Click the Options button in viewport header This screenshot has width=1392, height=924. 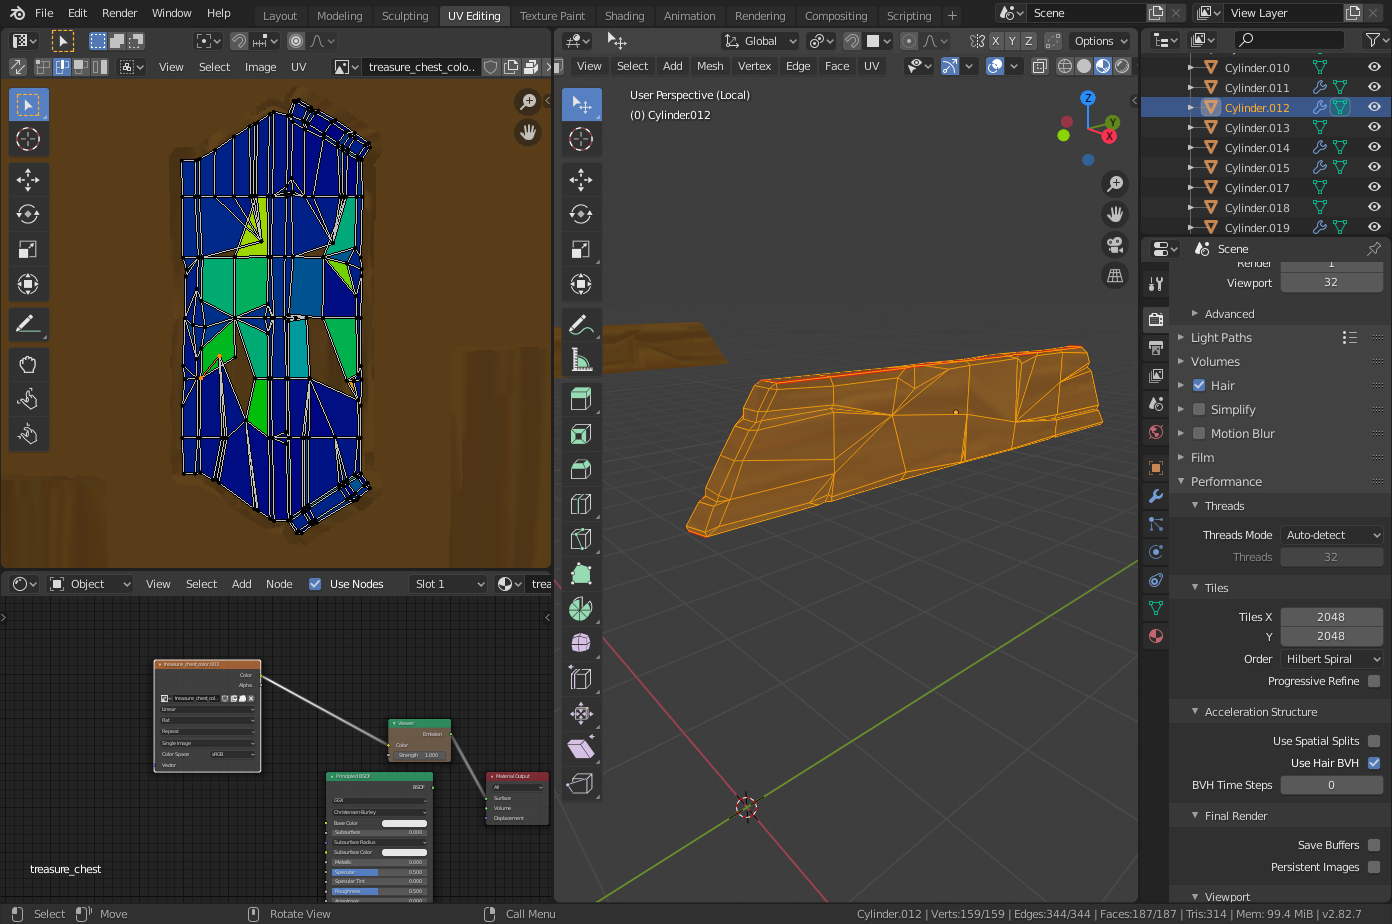(x=1097, y=41)
